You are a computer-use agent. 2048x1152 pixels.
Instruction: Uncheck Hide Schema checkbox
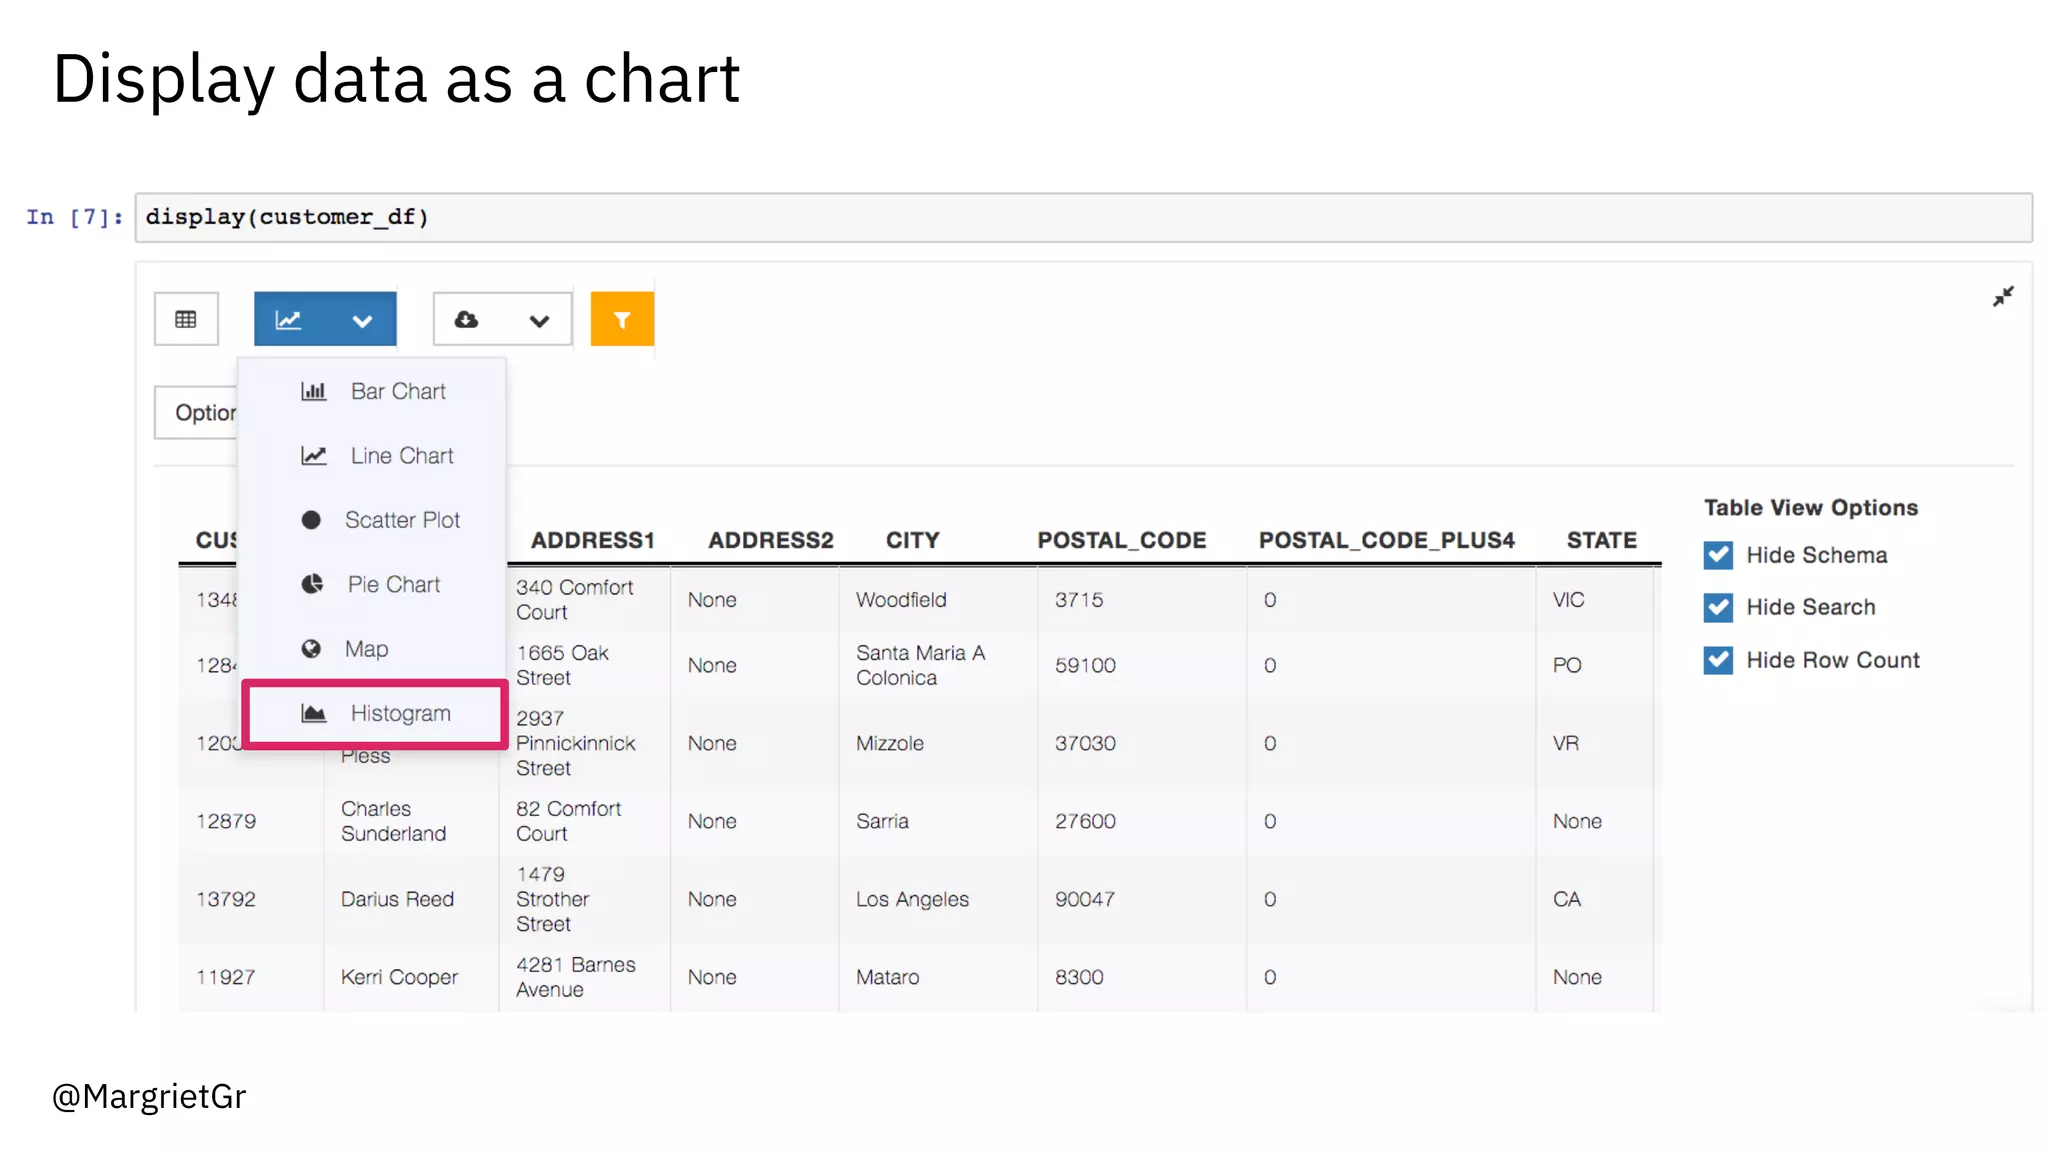click(1718, 555)
